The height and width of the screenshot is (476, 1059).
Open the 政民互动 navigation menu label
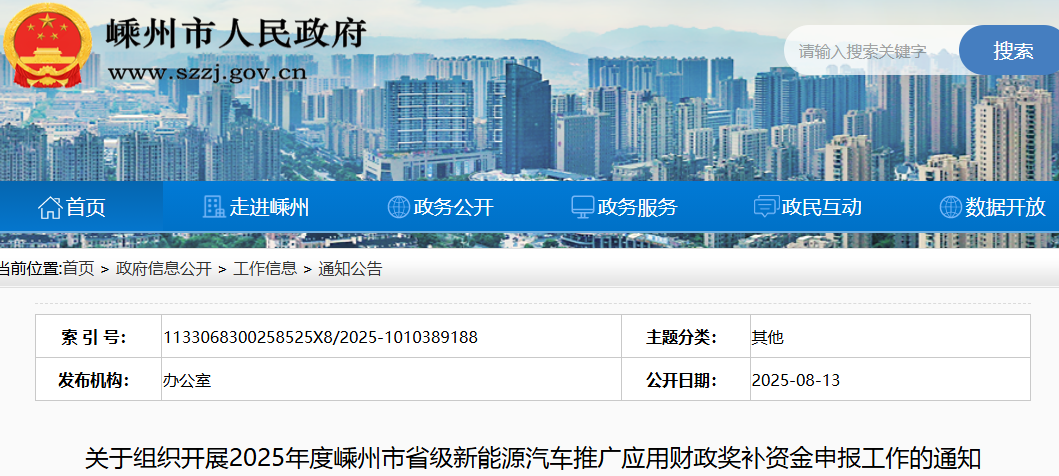pyautogui.click(x=821, y=207)
